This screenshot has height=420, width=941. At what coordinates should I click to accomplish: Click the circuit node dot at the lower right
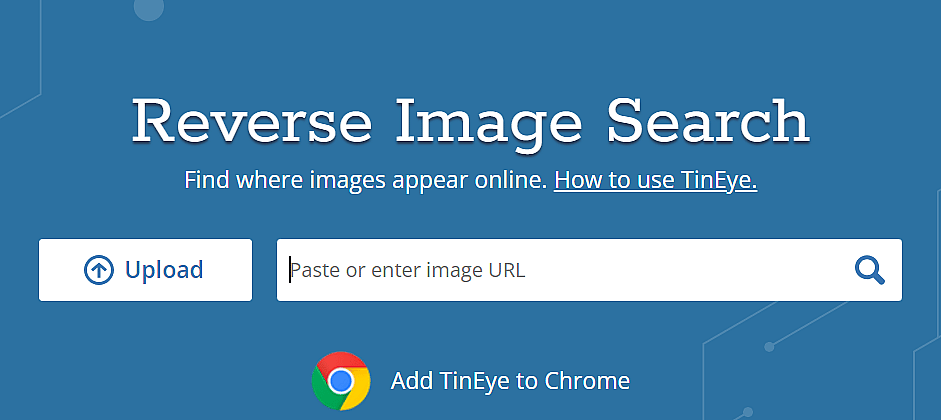[x=769, y=347]
